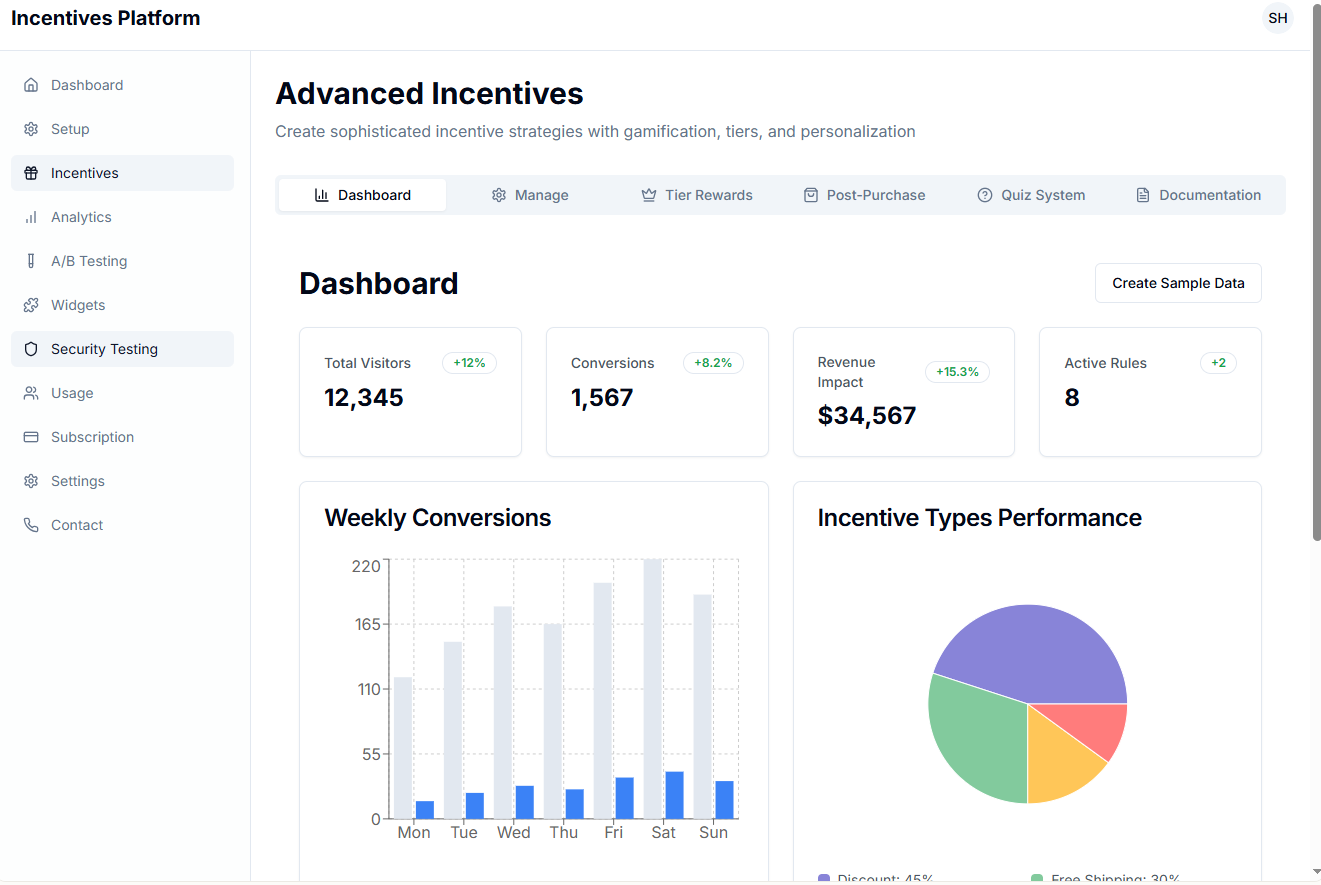This screenshot has height=885, width=1321.
Task: Select the Usage users icon
Action: coord(31,392)
